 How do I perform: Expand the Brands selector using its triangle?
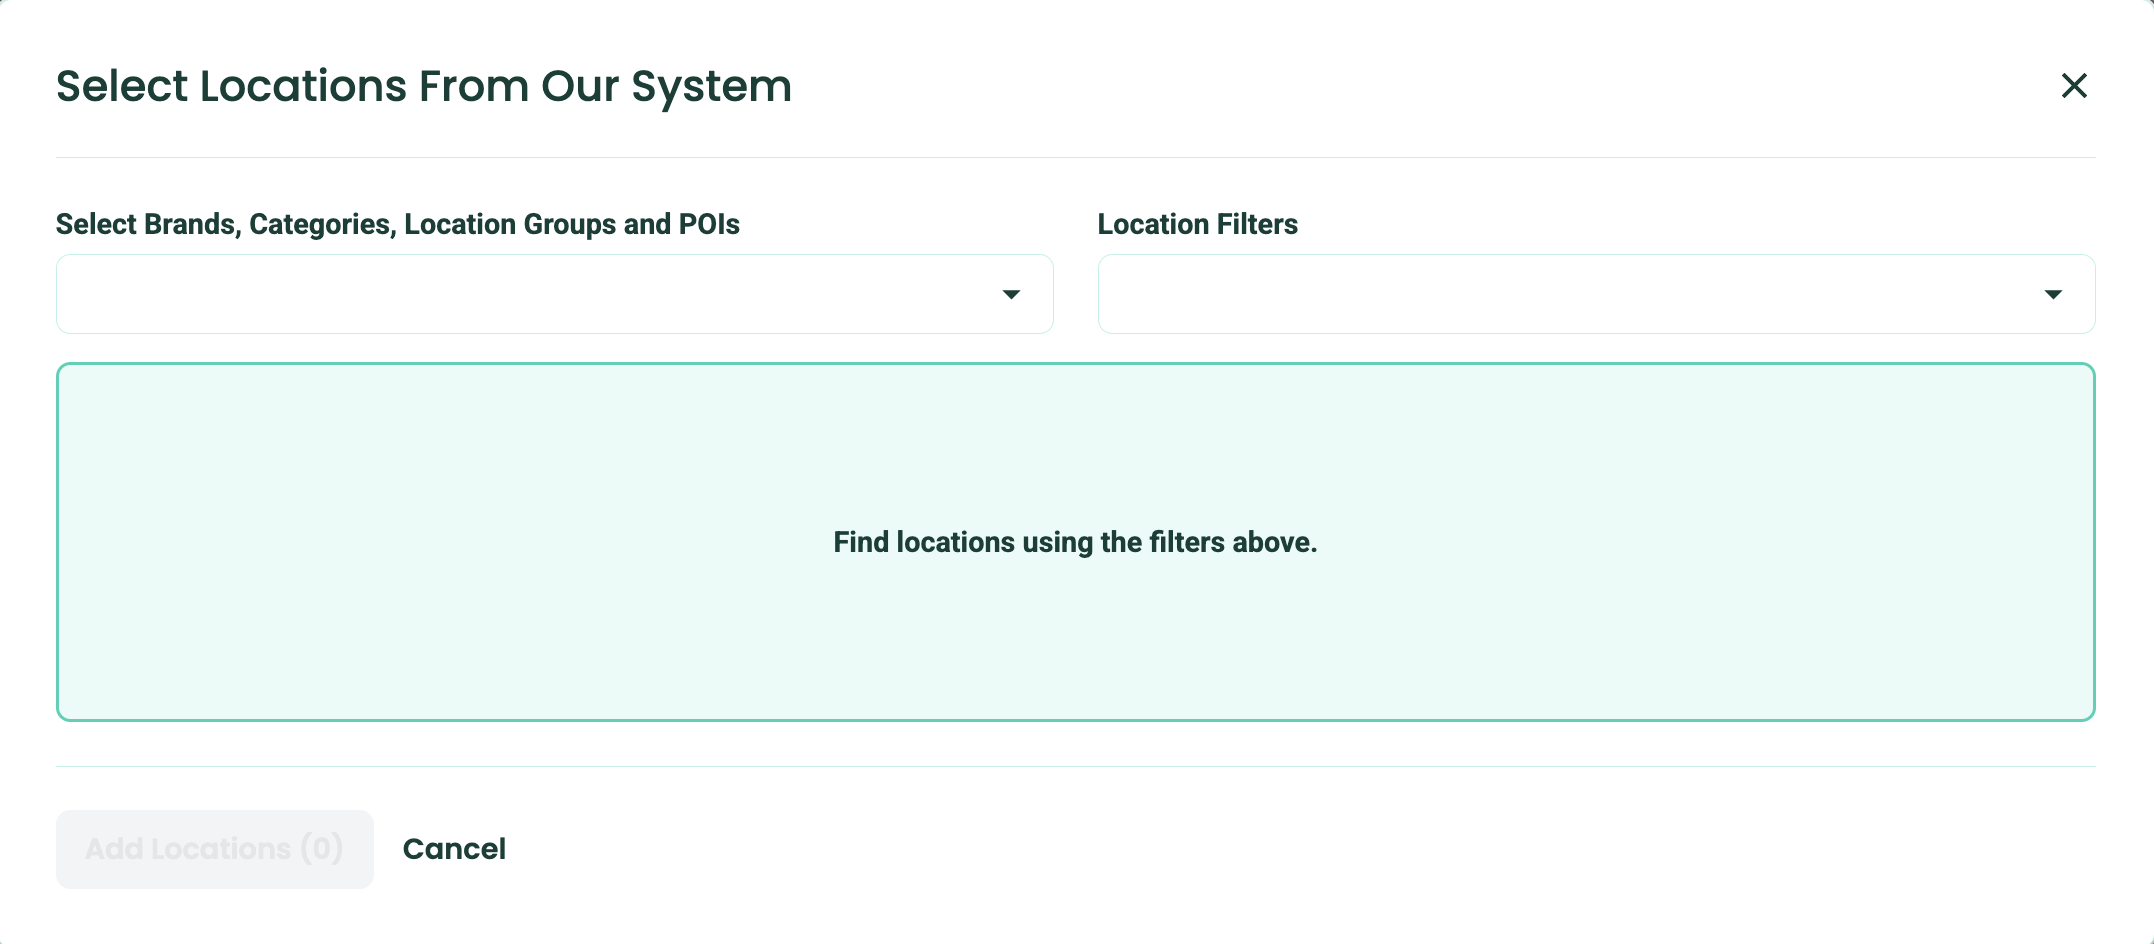1011,294
